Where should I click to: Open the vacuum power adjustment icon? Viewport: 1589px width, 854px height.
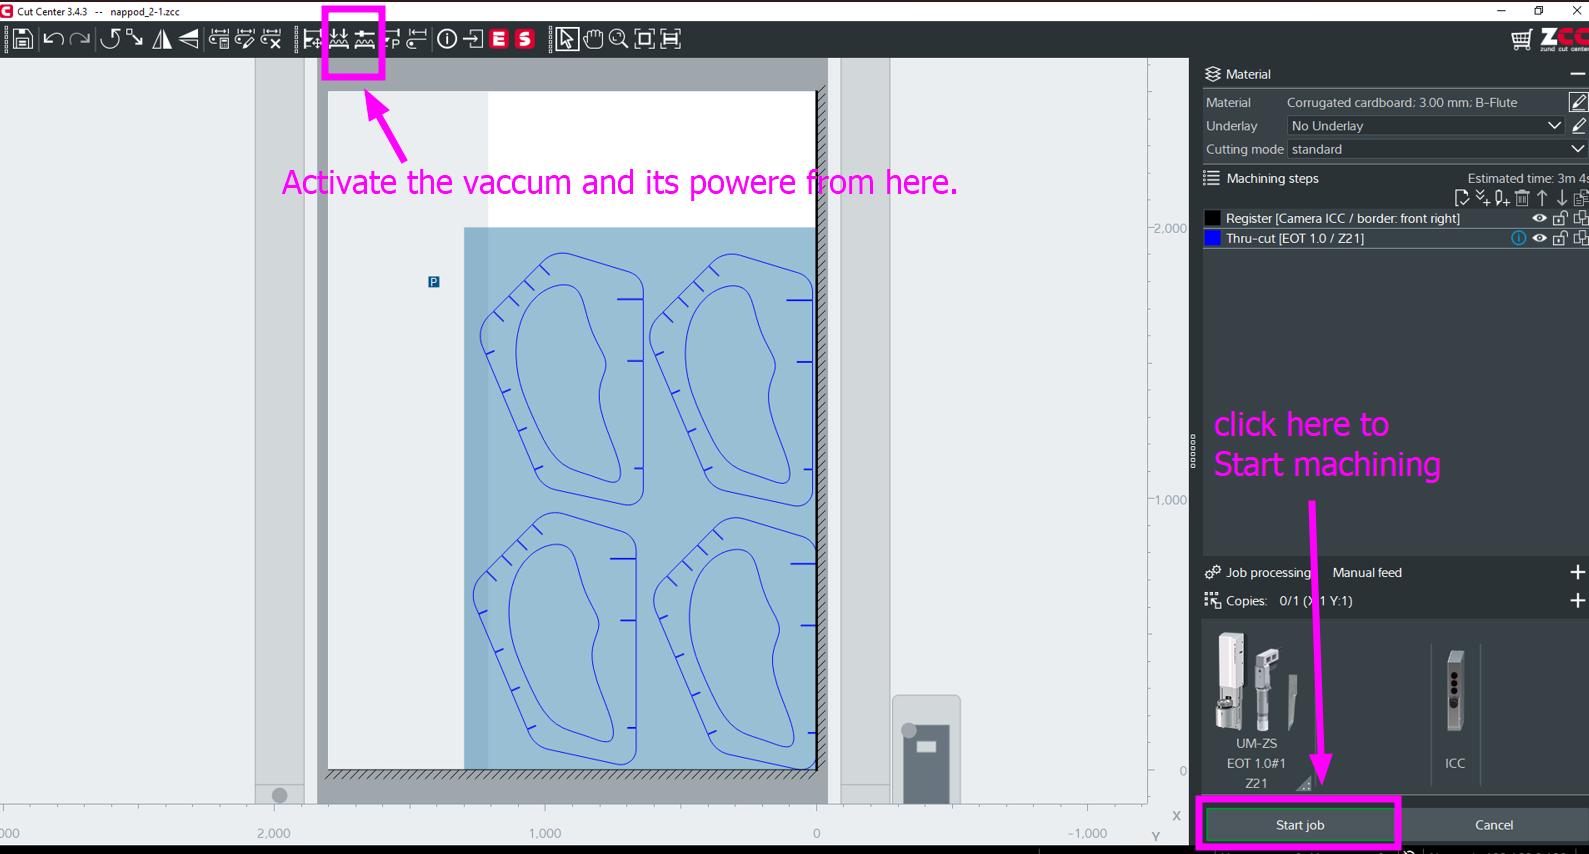365,39
